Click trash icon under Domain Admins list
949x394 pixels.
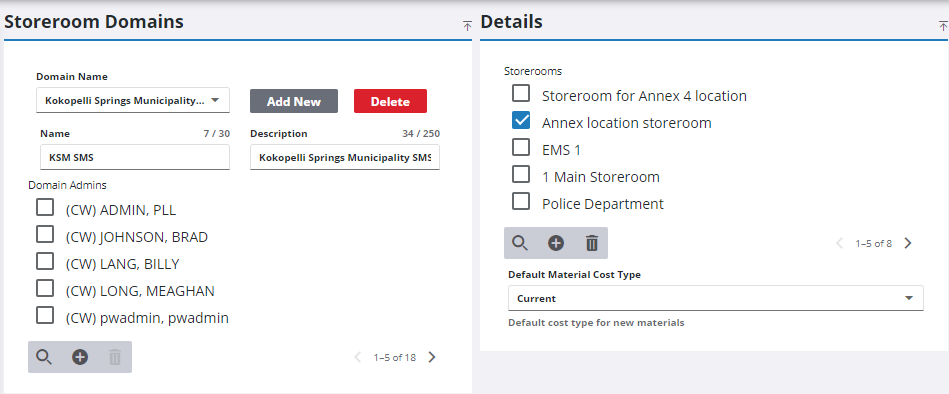click(x=115, y=357)
